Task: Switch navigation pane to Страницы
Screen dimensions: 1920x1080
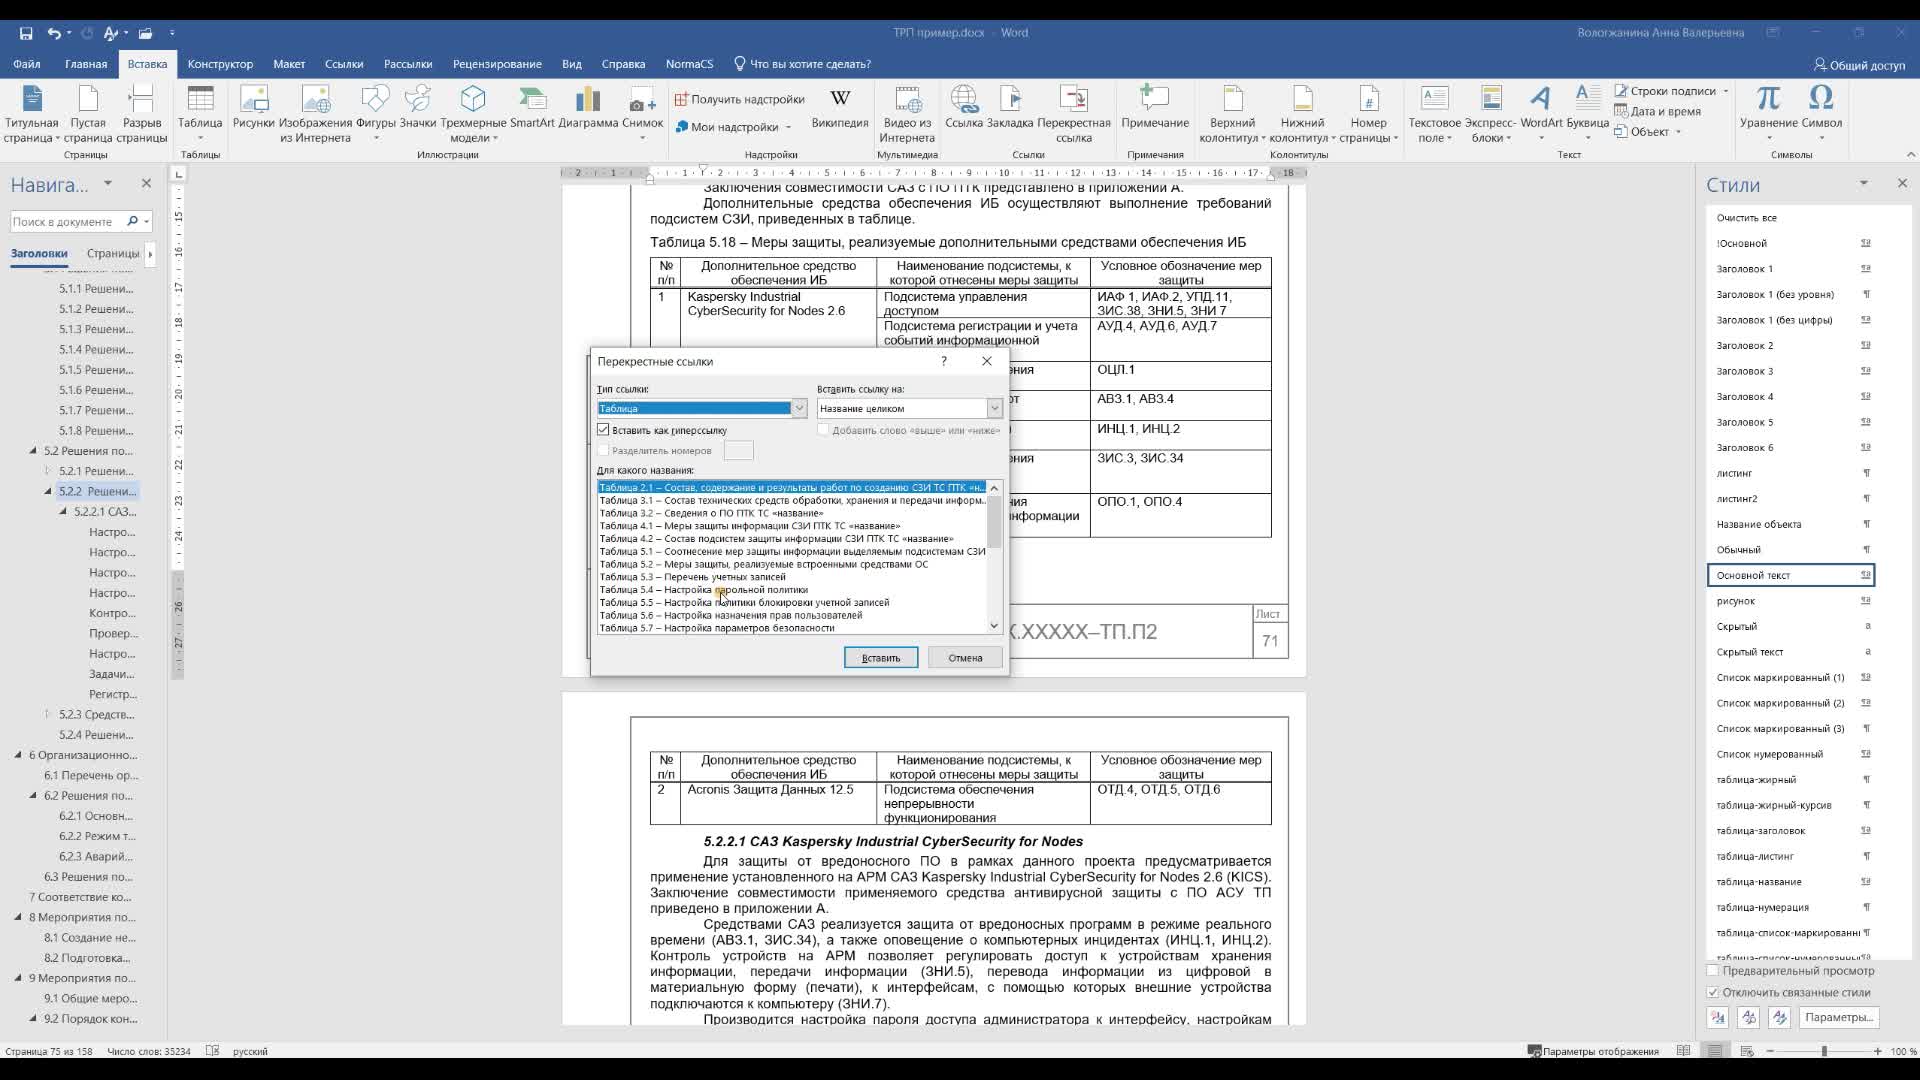Action: click(113, 254)
